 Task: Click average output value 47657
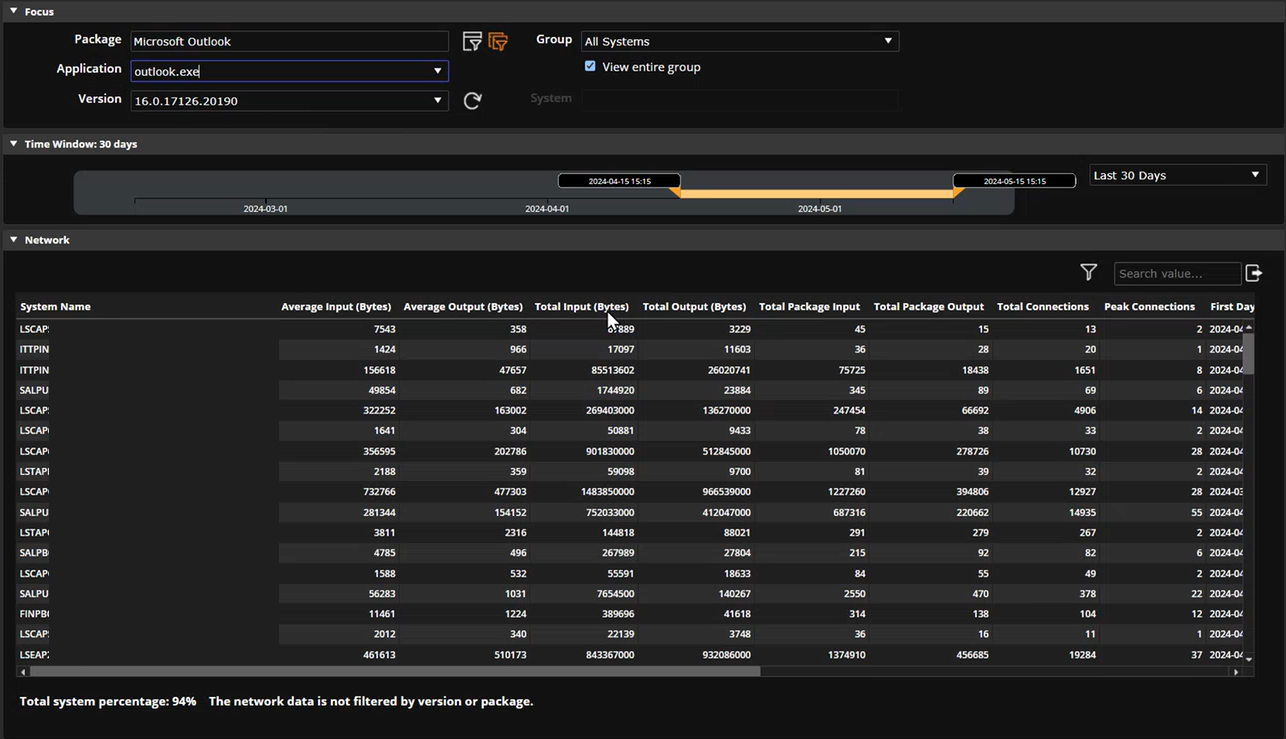(x=511, y=370)
